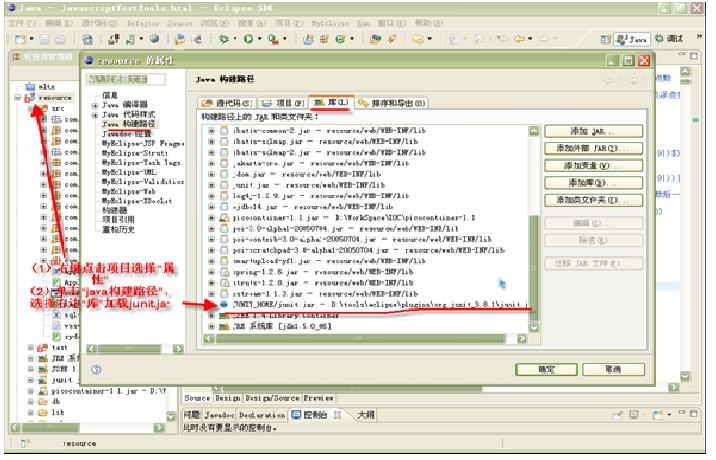Image resolution: width=716 pixels, height=460 pixels.
Task: Click the resource project icon in Package Explorer
Action: (30, 97)
